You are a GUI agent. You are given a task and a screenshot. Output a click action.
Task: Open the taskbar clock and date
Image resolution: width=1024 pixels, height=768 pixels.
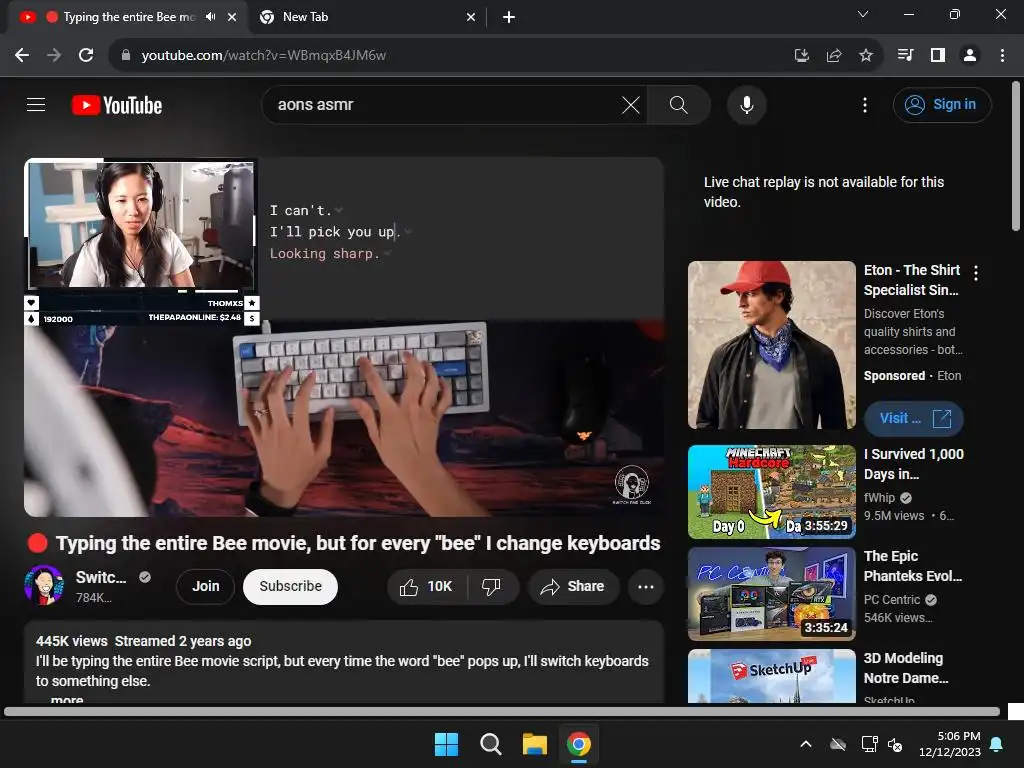point(950,744)
